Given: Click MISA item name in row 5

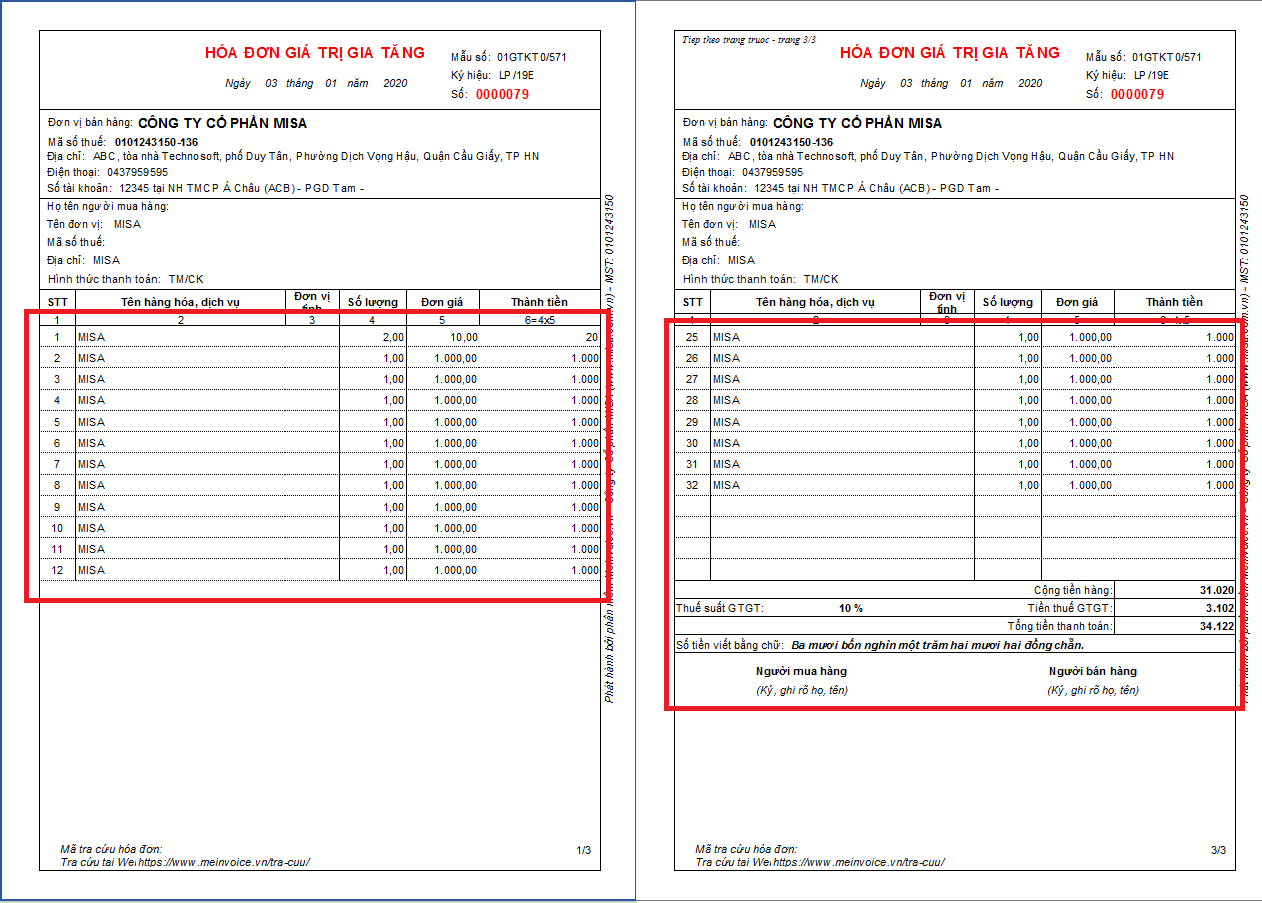Looking at the screenshot, I should tap(91, 422).
